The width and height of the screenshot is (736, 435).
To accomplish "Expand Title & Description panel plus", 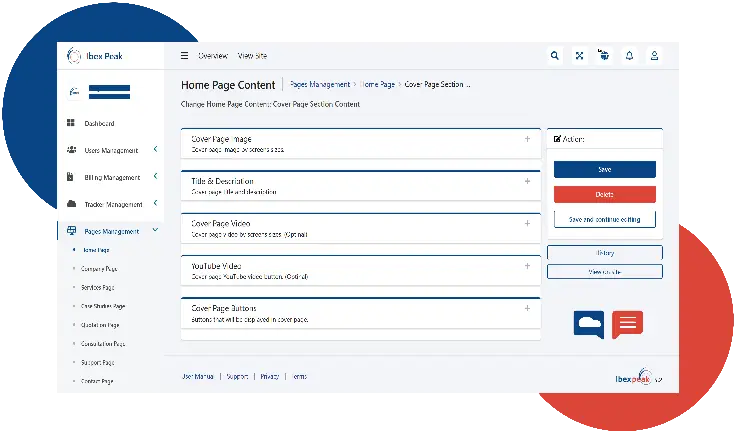I will pos(527,181).
